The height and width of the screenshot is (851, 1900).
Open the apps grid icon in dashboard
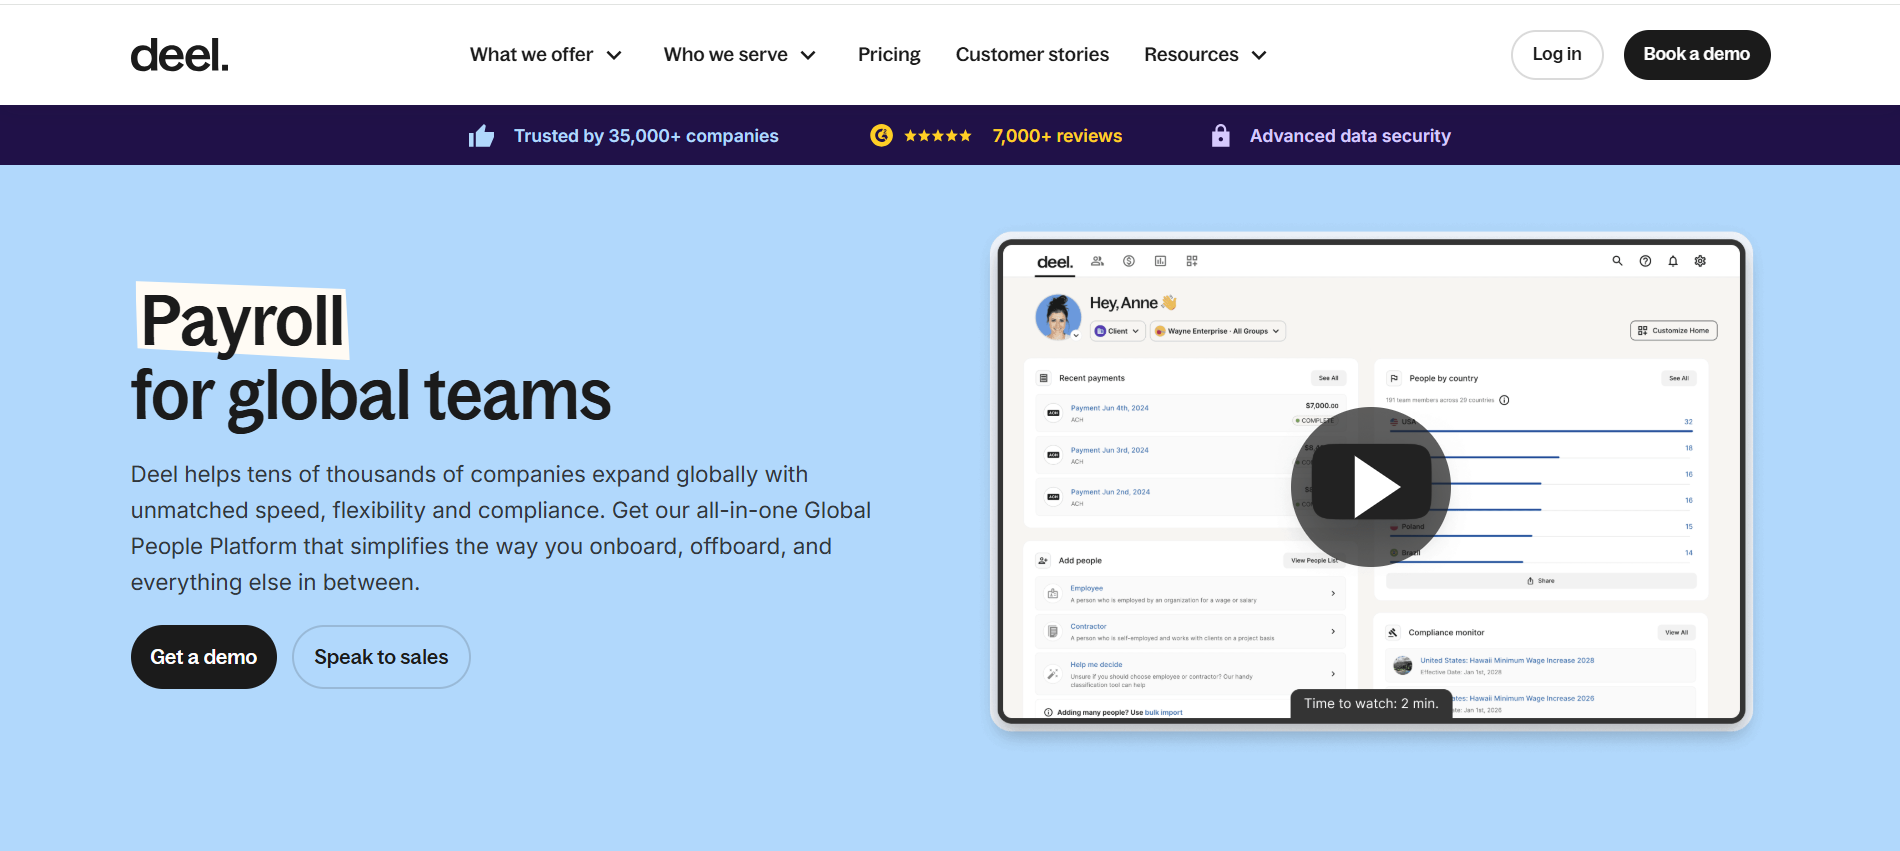tap(1192, 261)
